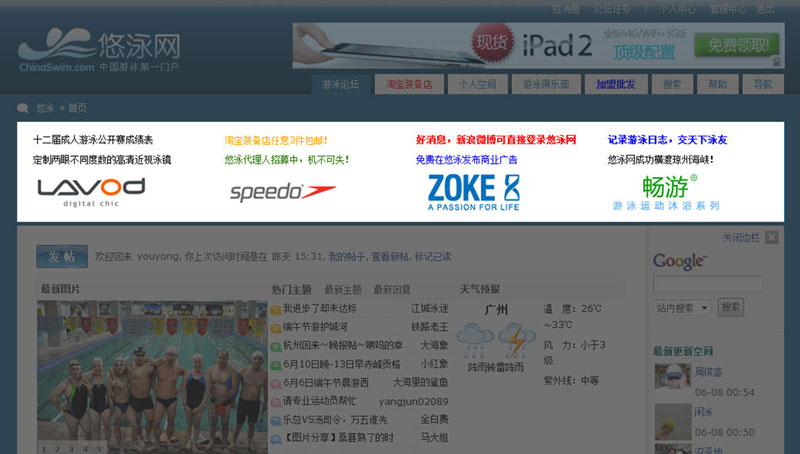
Task: Click the speedo sponsor logo
Action: point(283,192)
